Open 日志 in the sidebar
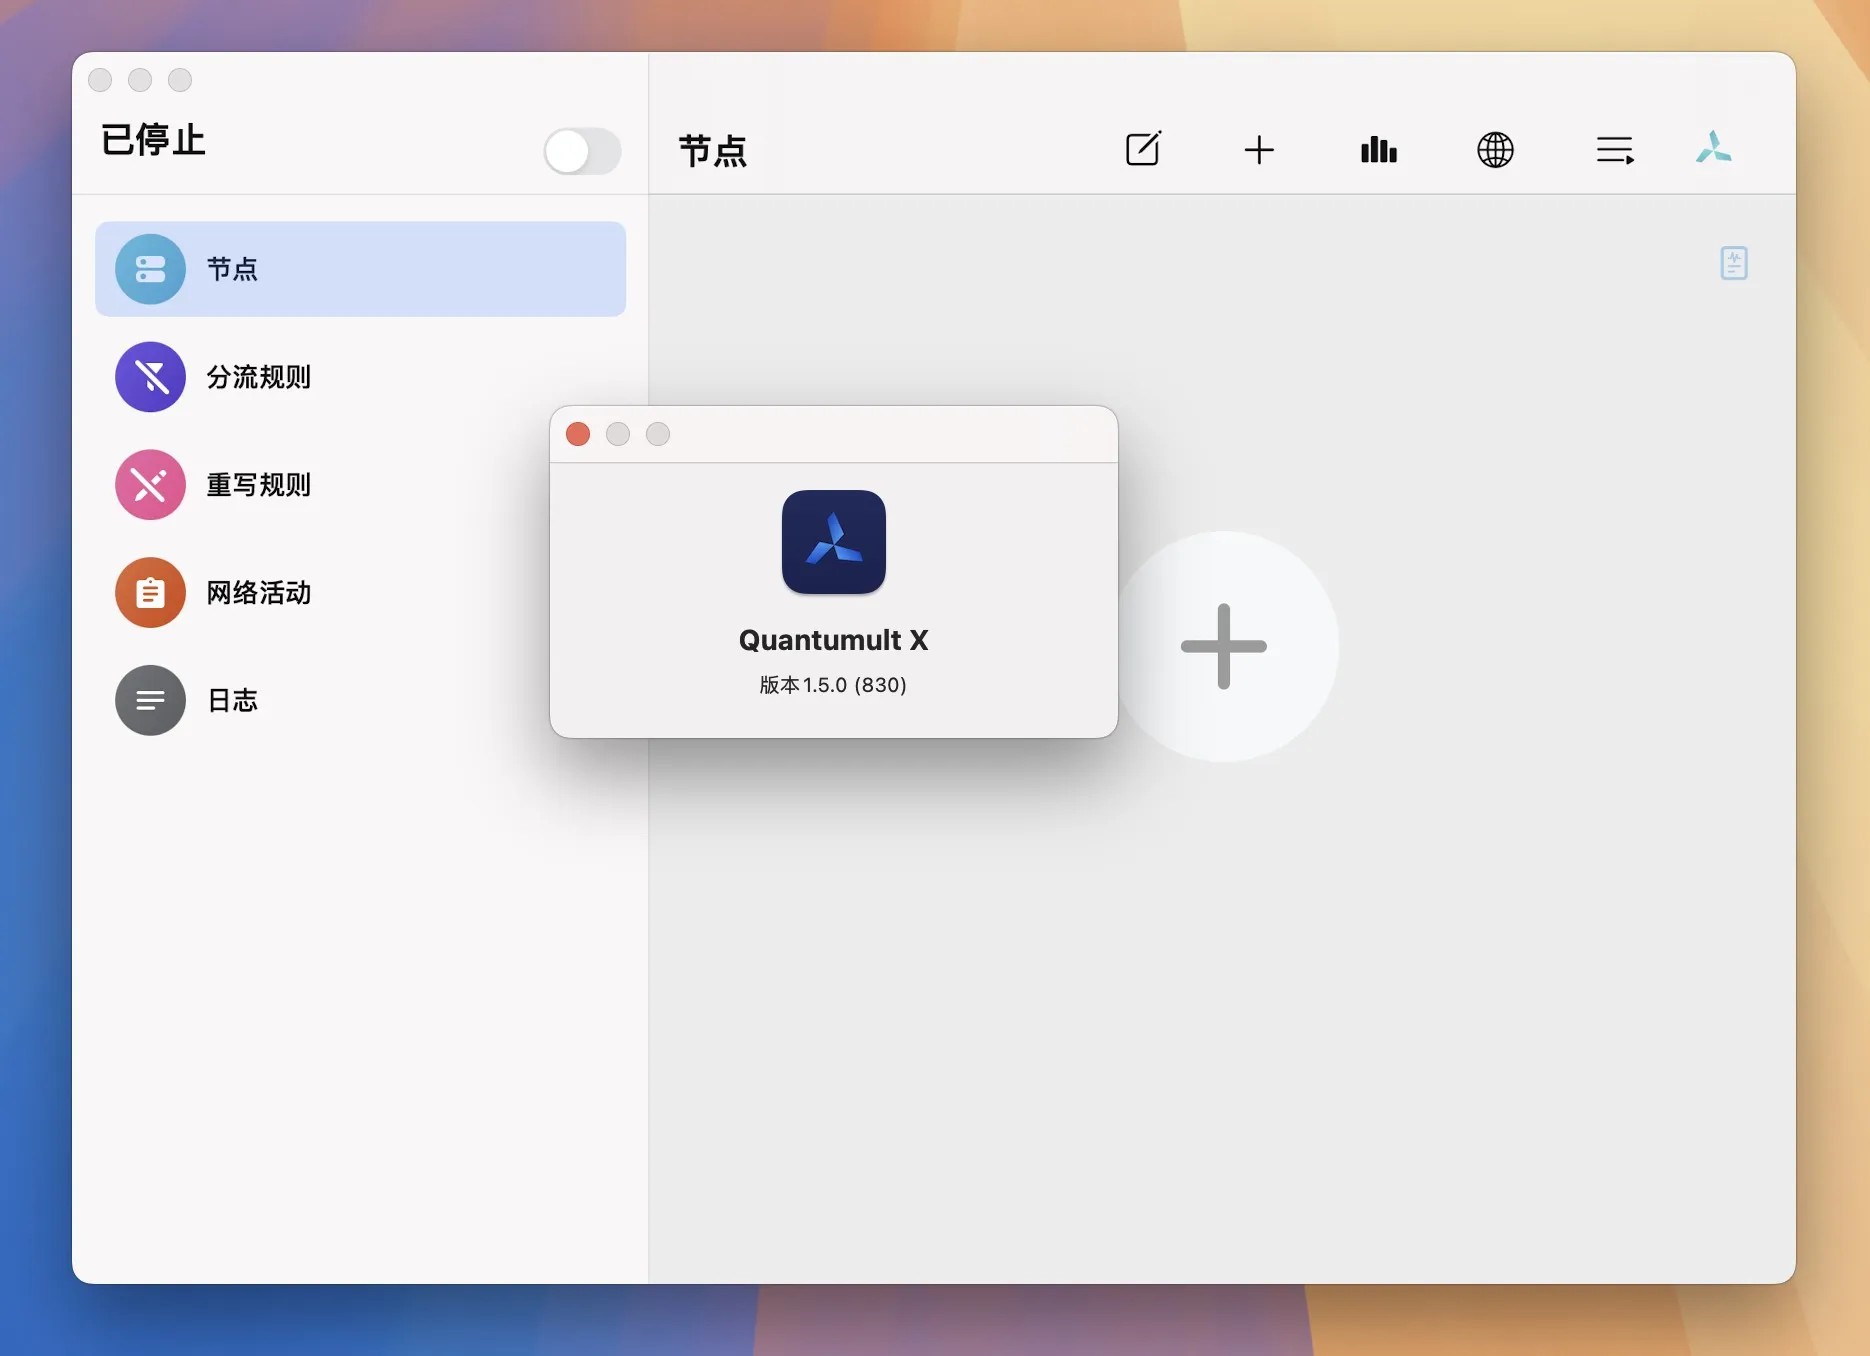Viewport: 1870px width, 1356px height. (360, 700)
